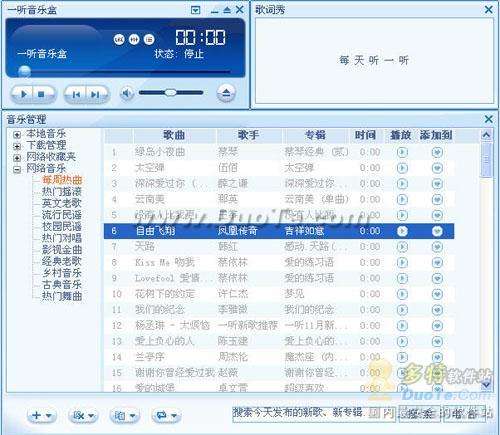The height and width of the screenshot is (435, 500).
Task: Stop playback with the Stop button
Action: point(41,94)
